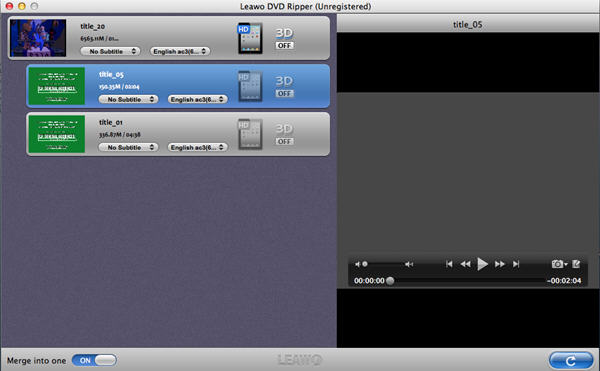This screenshot has width=600, height=371.
Task: Click the rewind button in the player
Action: [x=465, y=264]
